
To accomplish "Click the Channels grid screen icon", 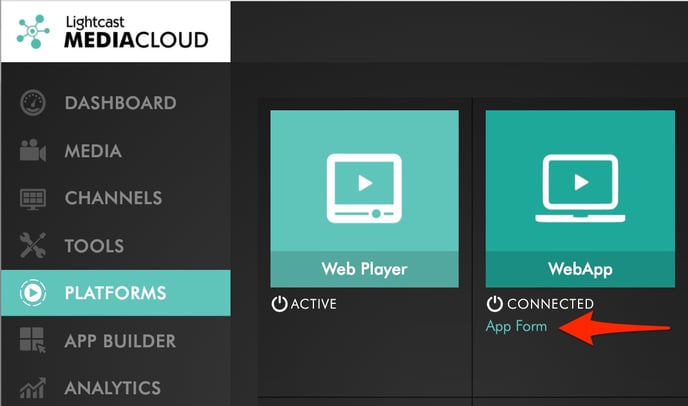I will [33, 198].
